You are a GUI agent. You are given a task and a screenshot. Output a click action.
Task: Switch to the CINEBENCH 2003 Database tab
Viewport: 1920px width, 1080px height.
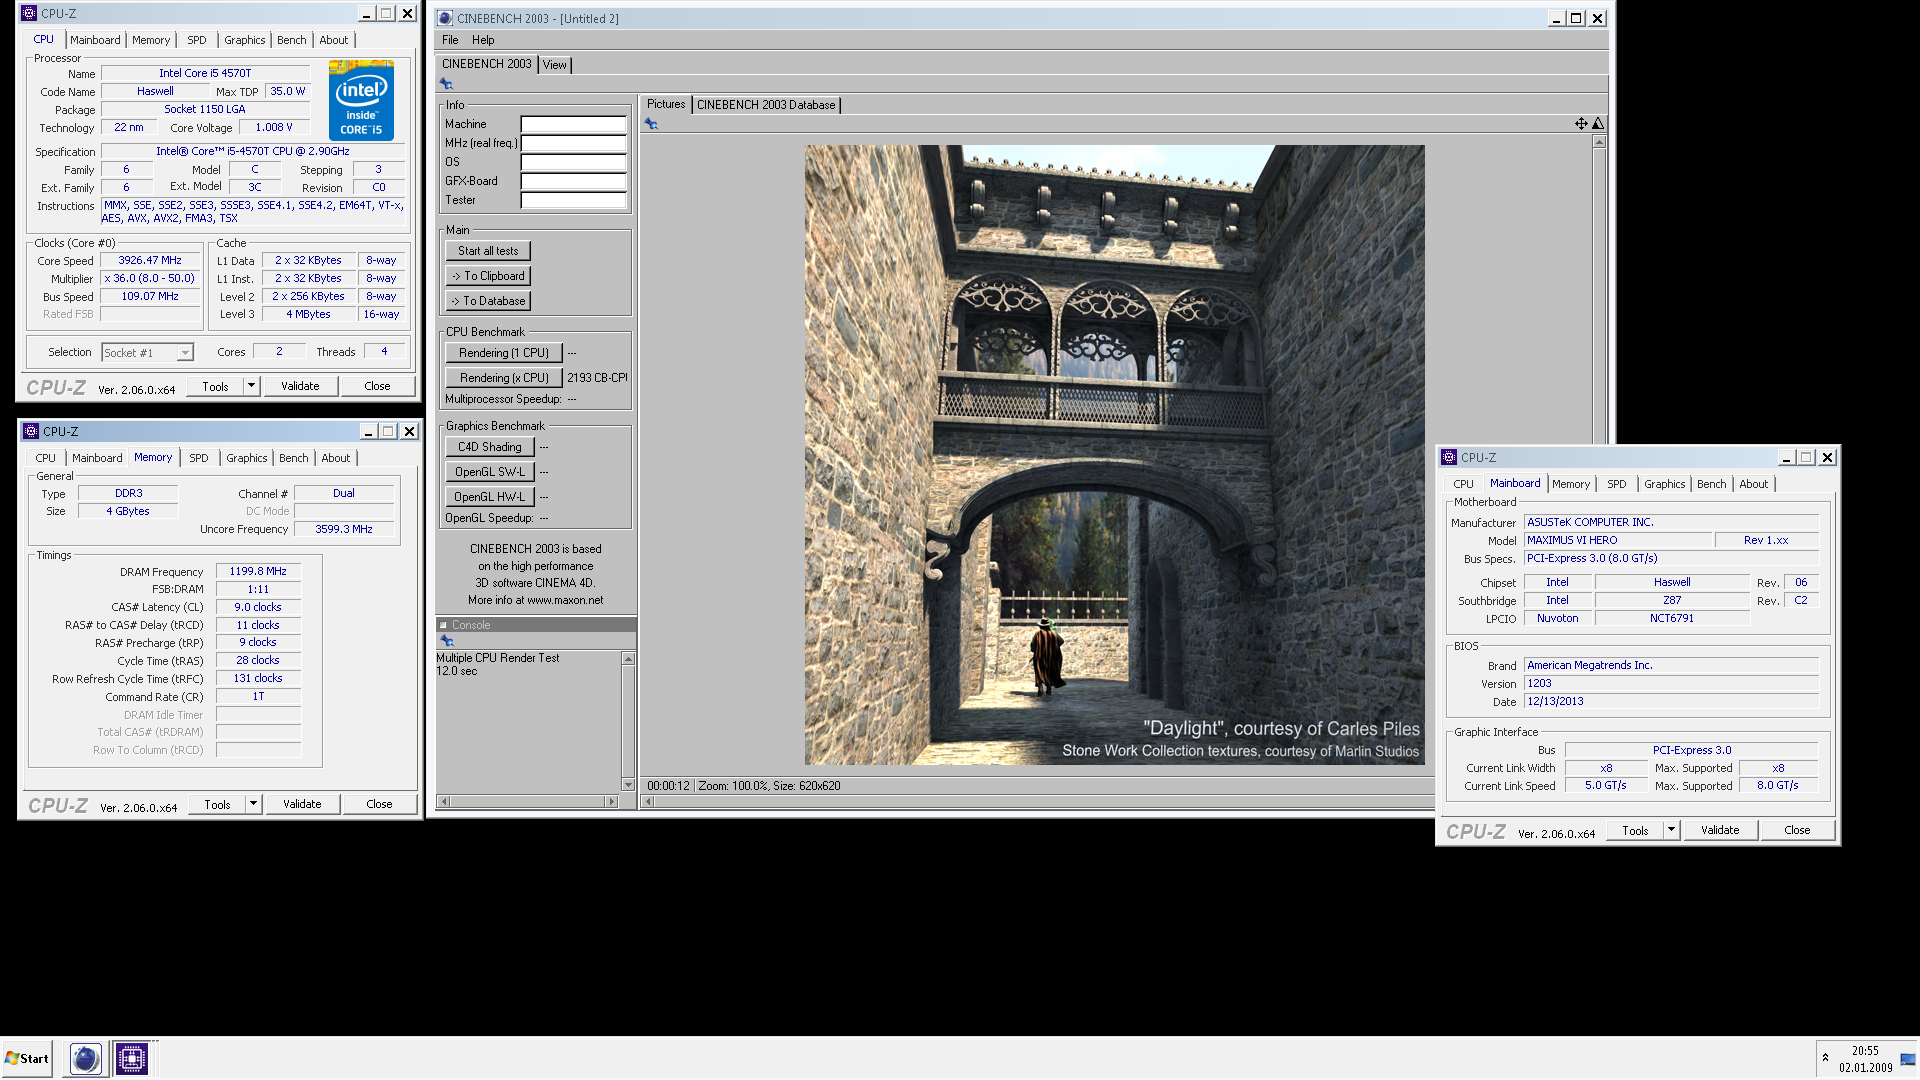(x=766, y=105)
